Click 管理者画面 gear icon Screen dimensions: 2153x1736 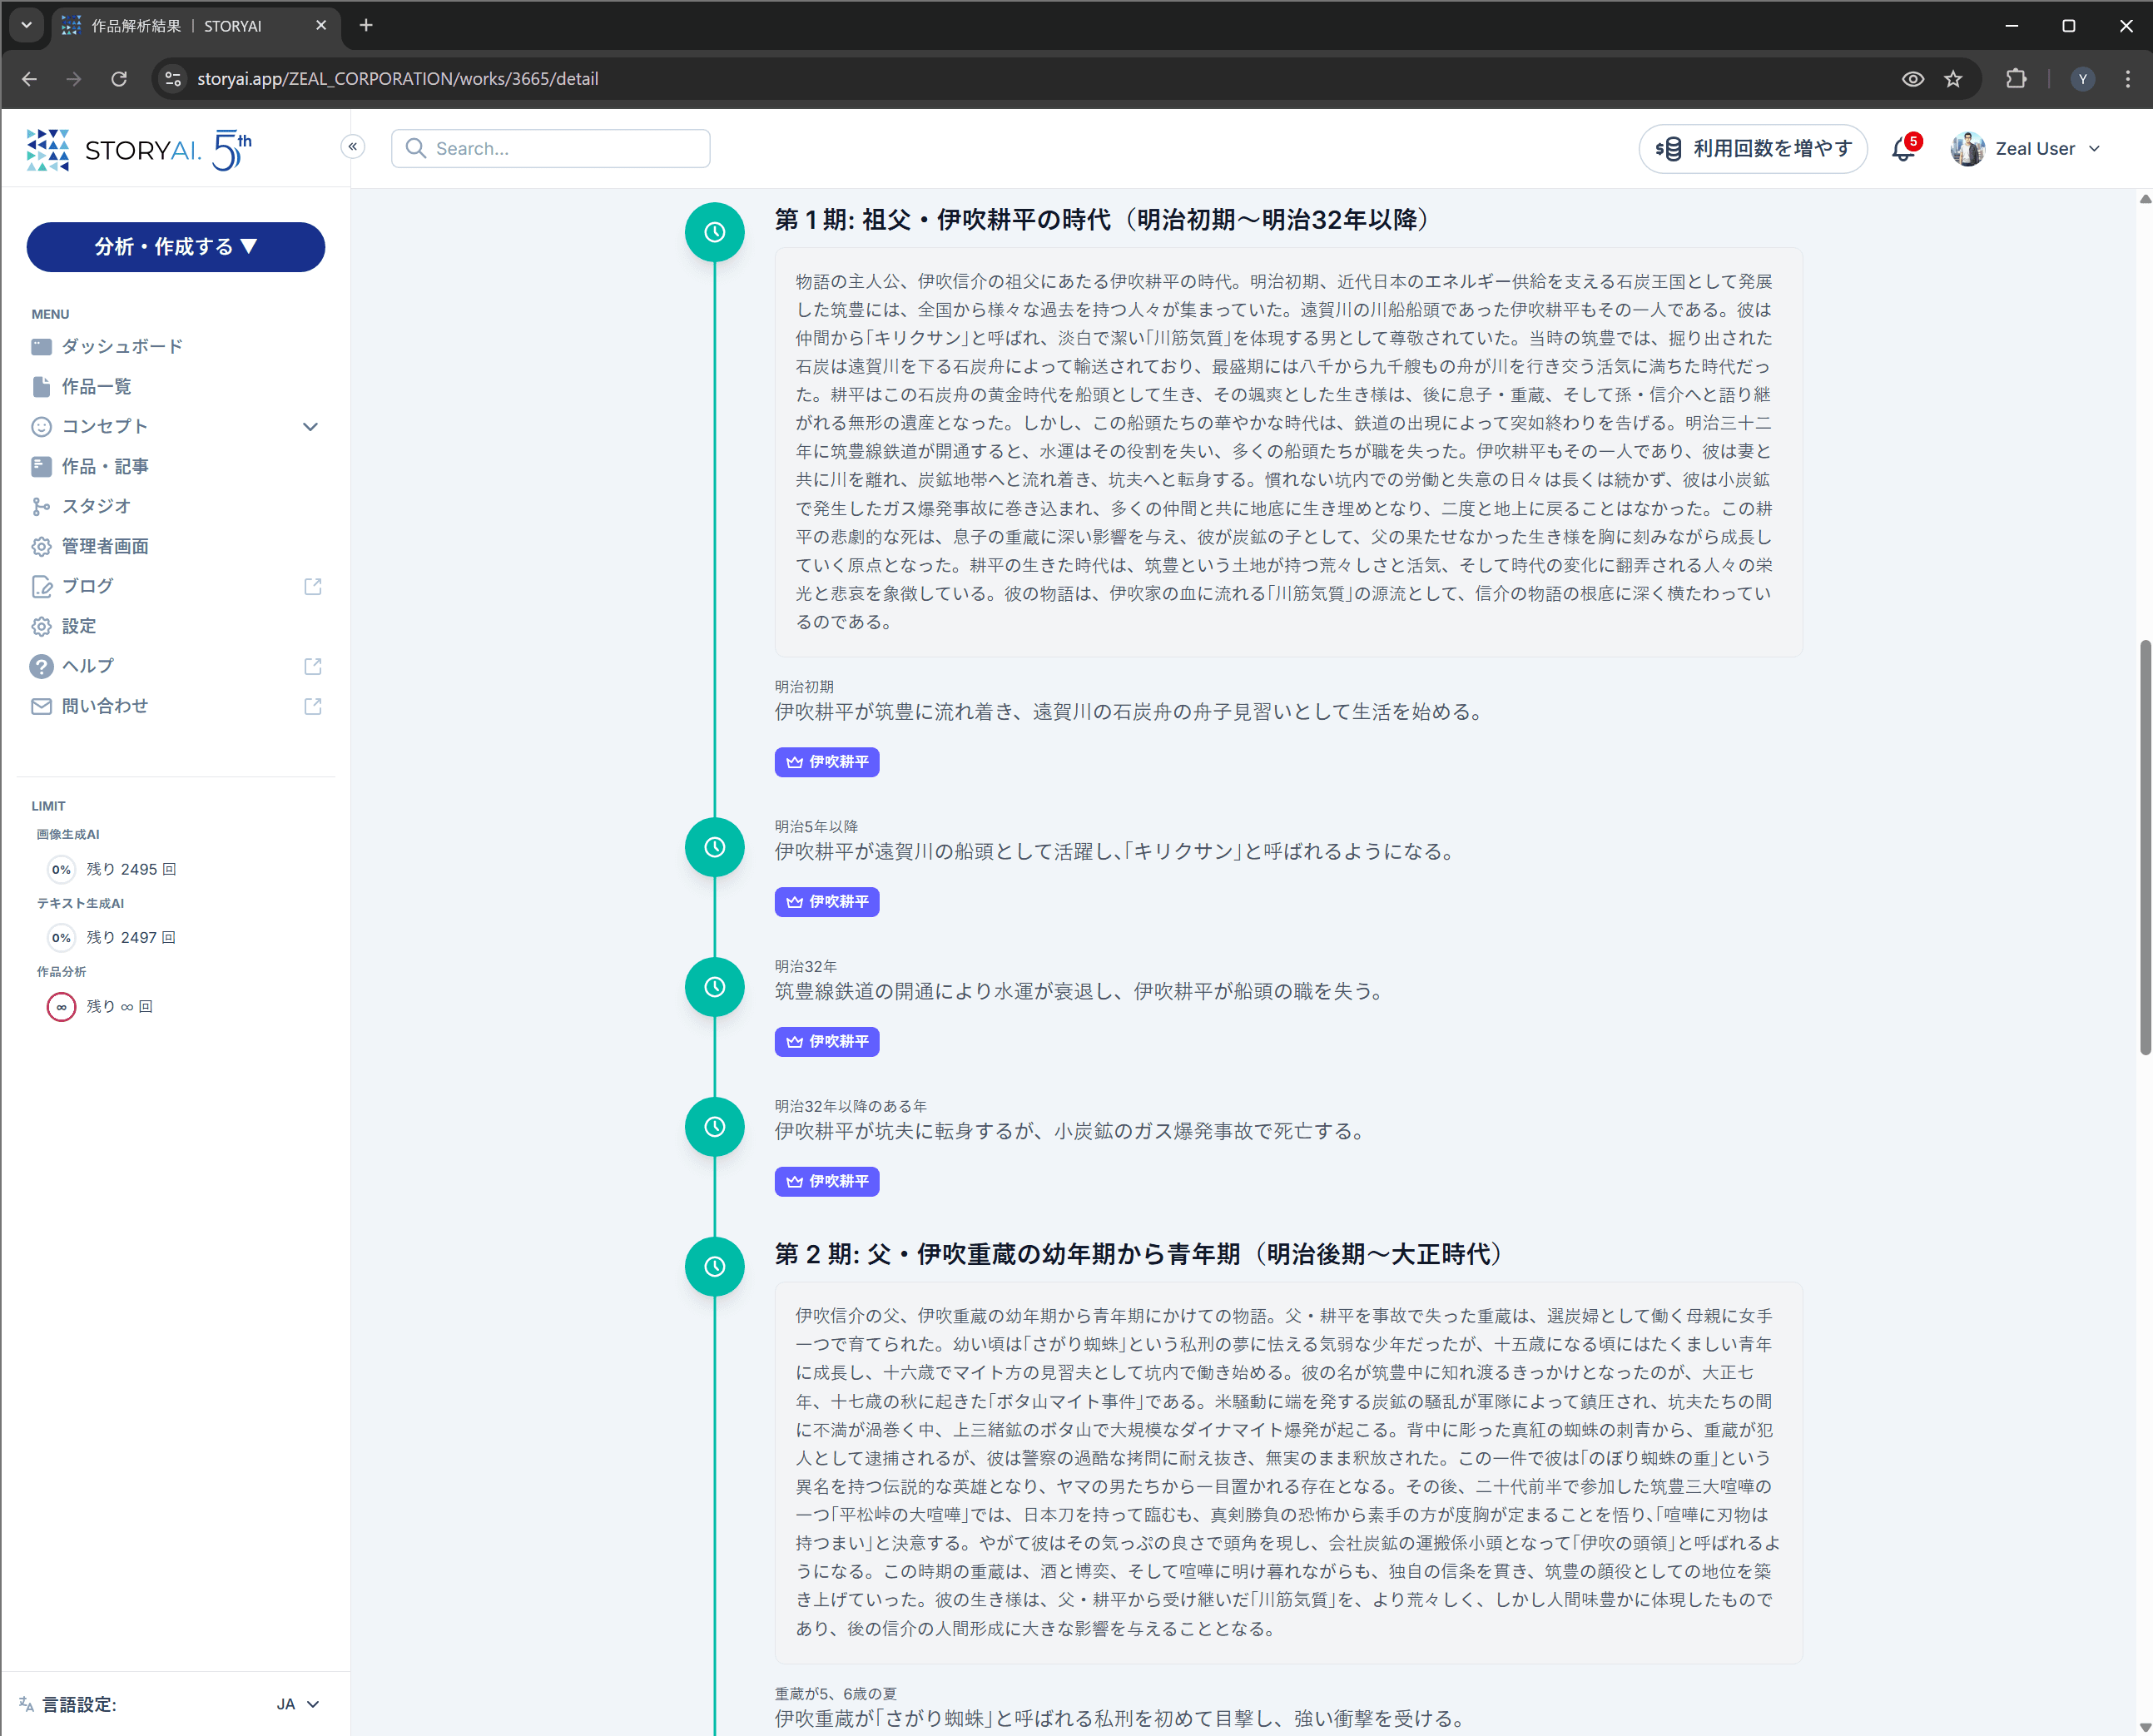41,546
